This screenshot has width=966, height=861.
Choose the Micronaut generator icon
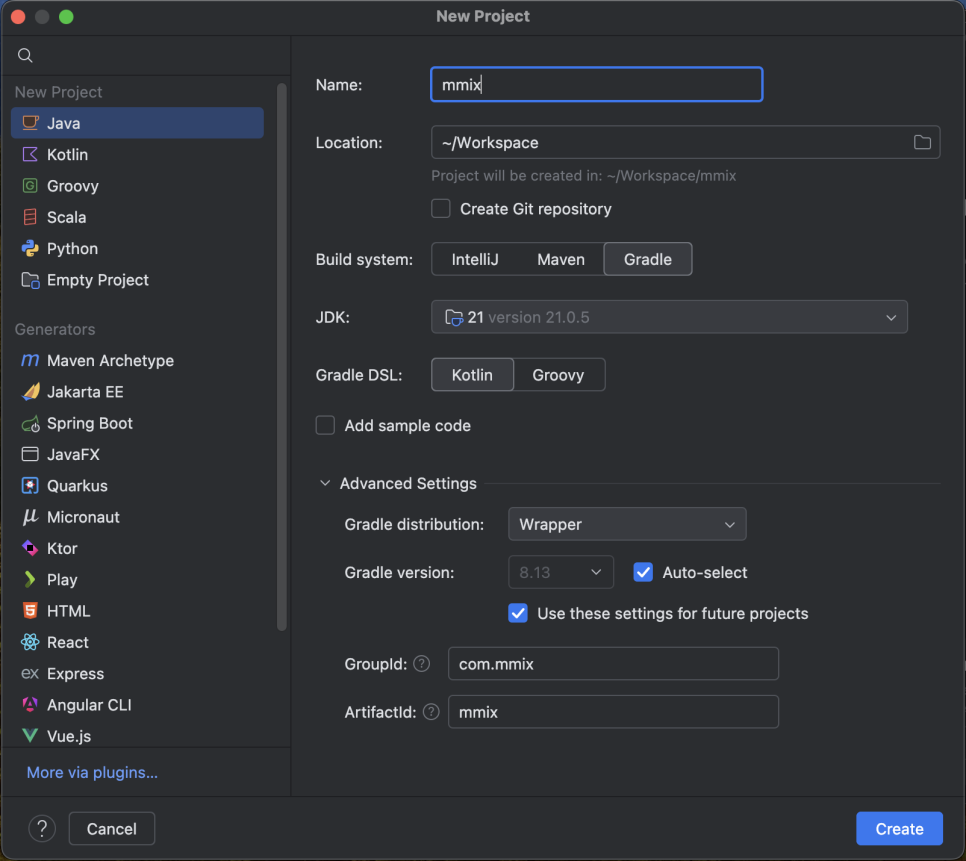(30, 517)
